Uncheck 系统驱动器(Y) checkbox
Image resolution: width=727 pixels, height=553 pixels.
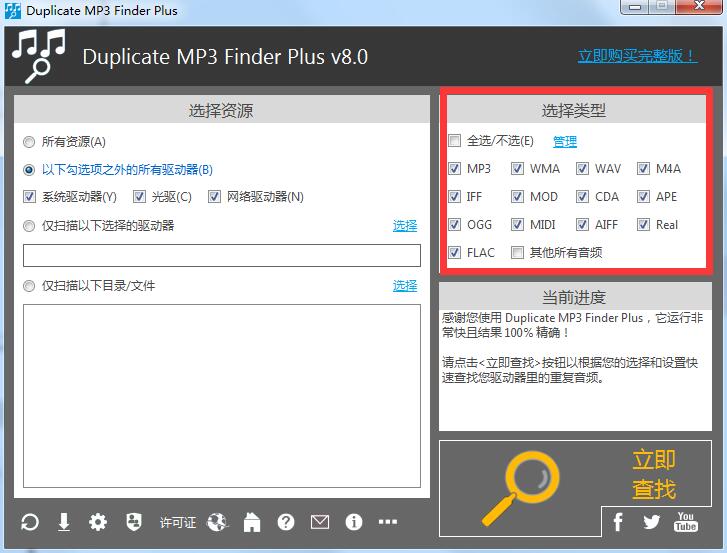coord(29,197)
